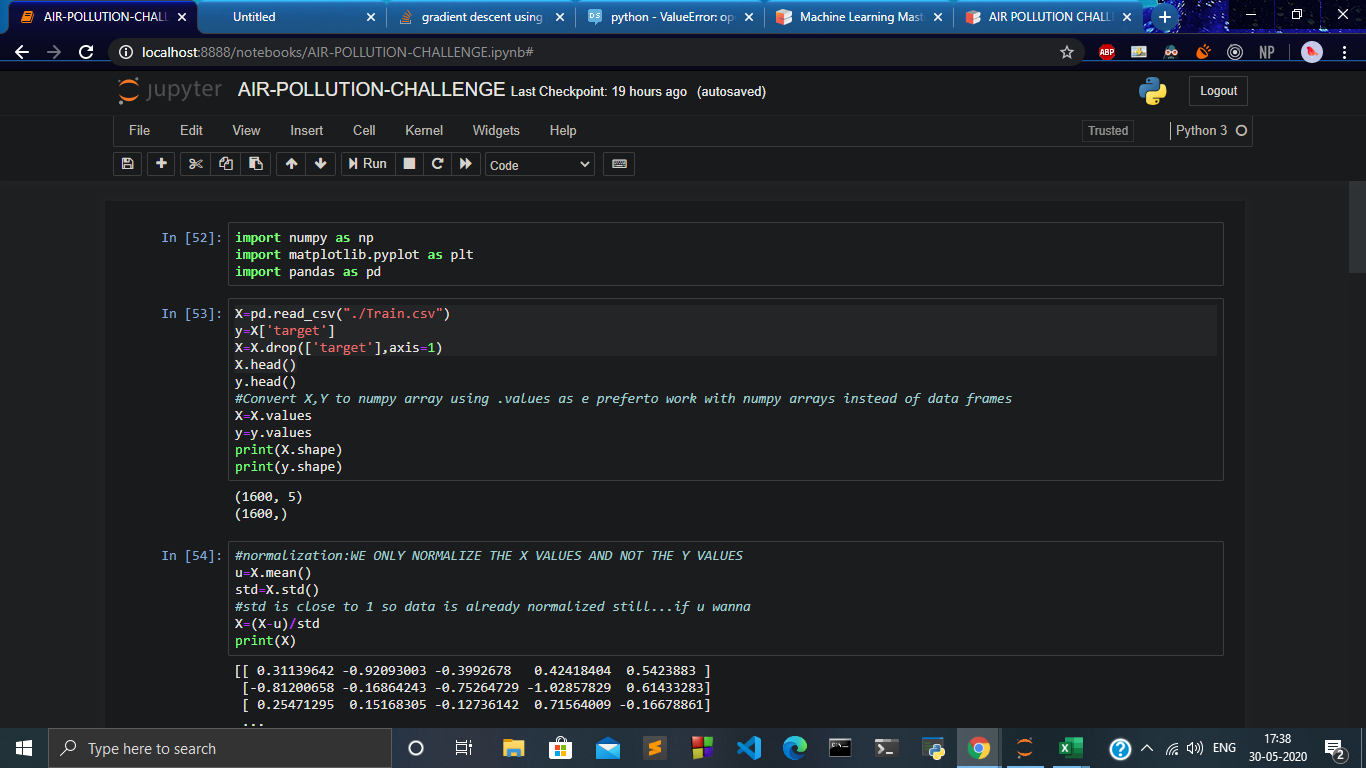1366x768 pixels.
Task: Switch to the Untitled browser tab
Action: (x=291, y=17)
